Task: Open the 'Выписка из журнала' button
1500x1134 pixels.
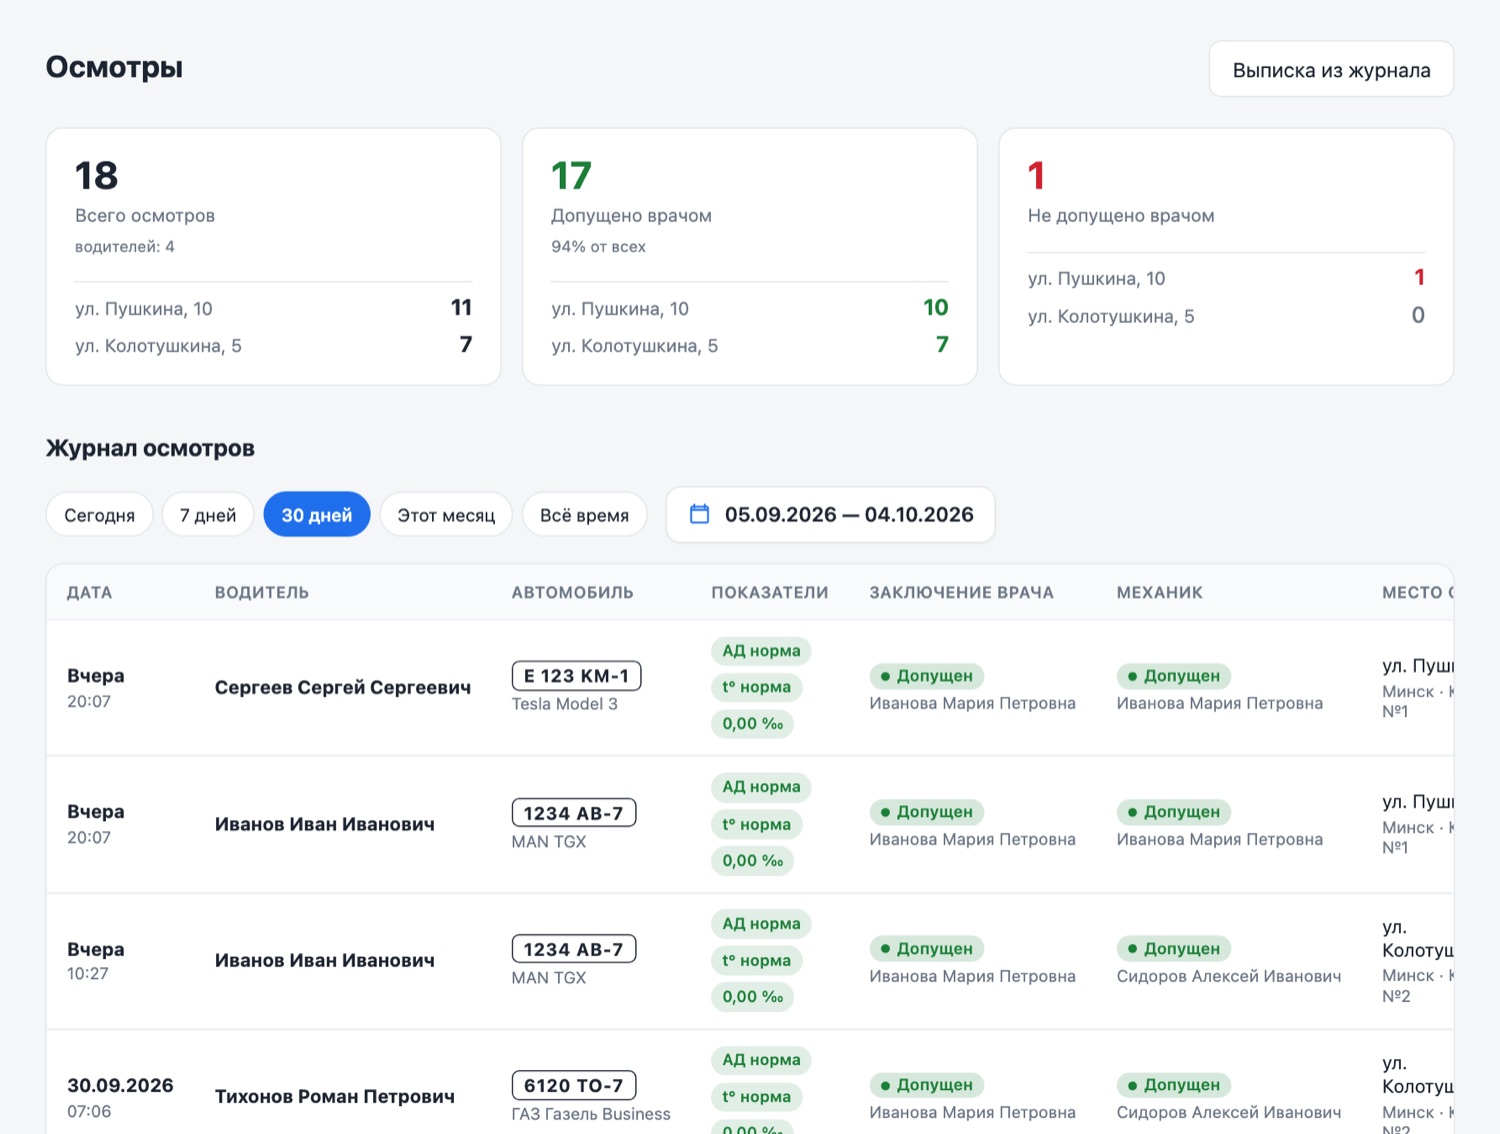Action: [1331, 69]
